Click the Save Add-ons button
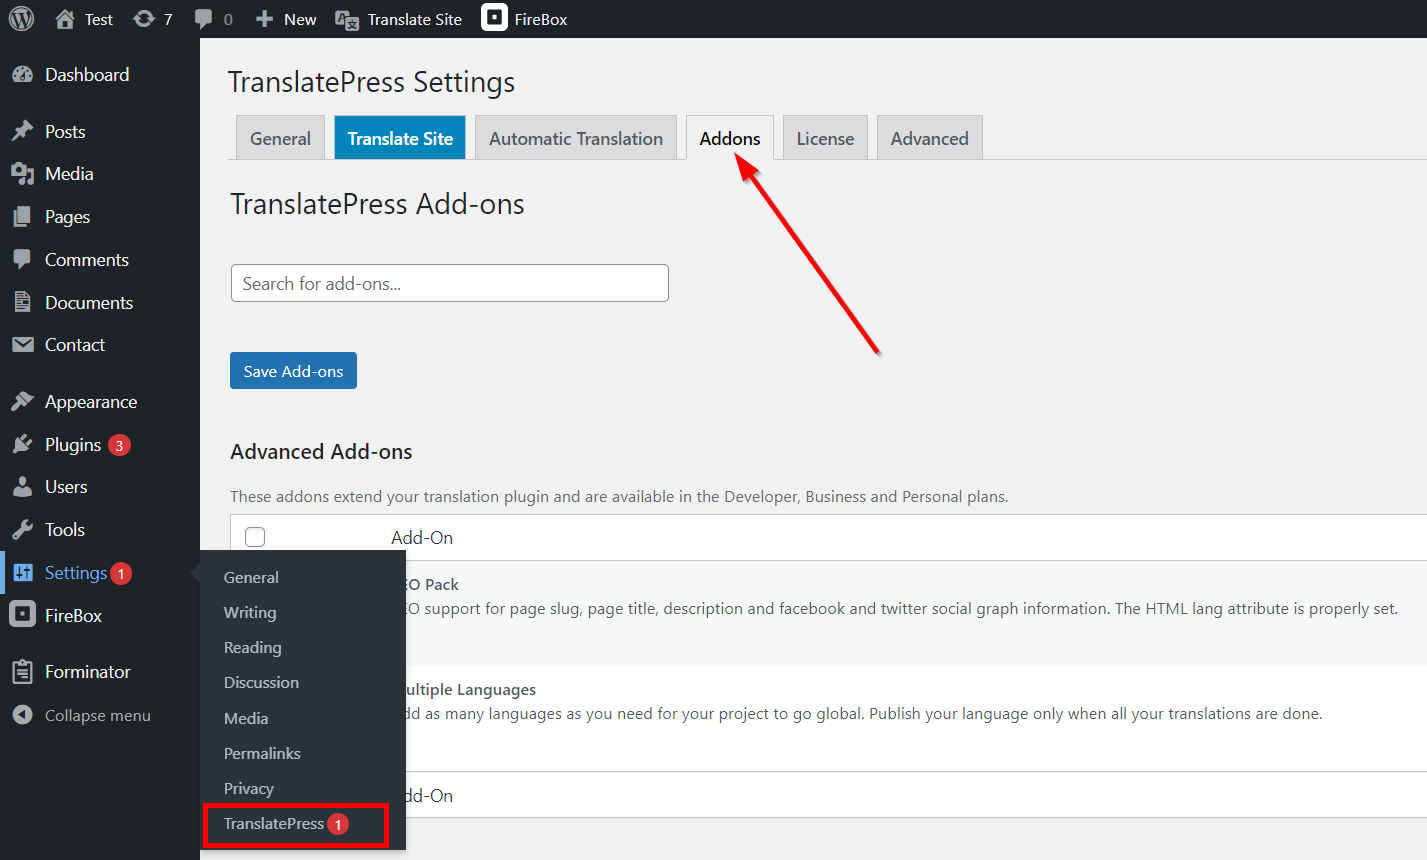This screenshot has height=860, width=1427. 293,371
